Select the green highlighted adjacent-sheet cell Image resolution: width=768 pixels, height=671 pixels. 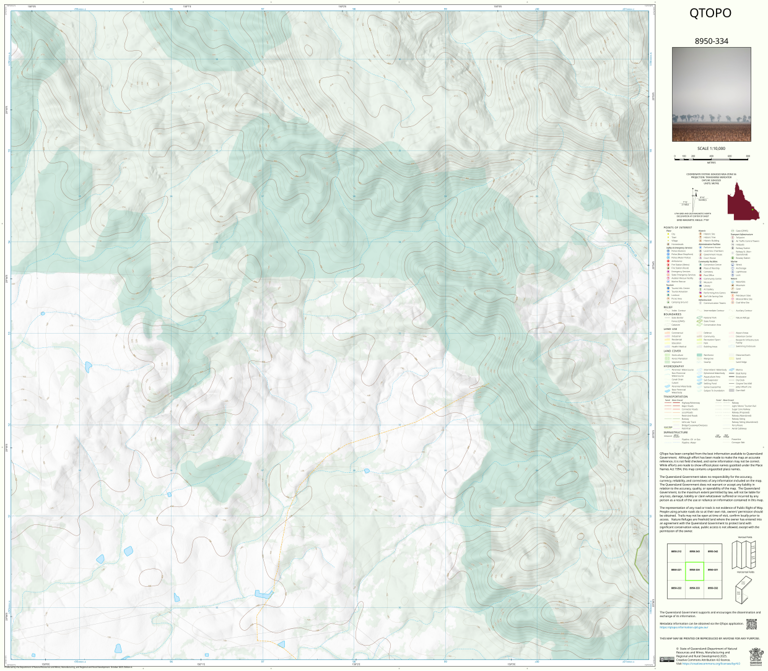tap(694, 571)
